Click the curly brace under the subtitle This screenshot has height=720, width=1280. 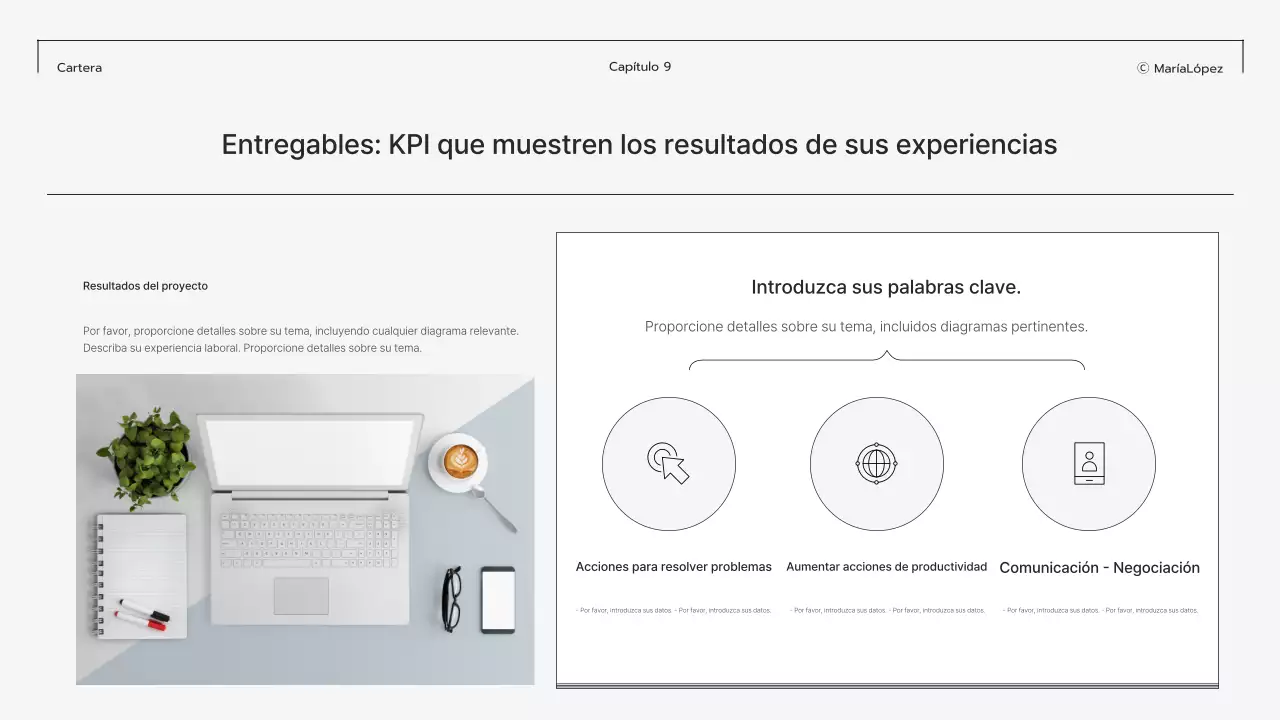coord(886,360)
